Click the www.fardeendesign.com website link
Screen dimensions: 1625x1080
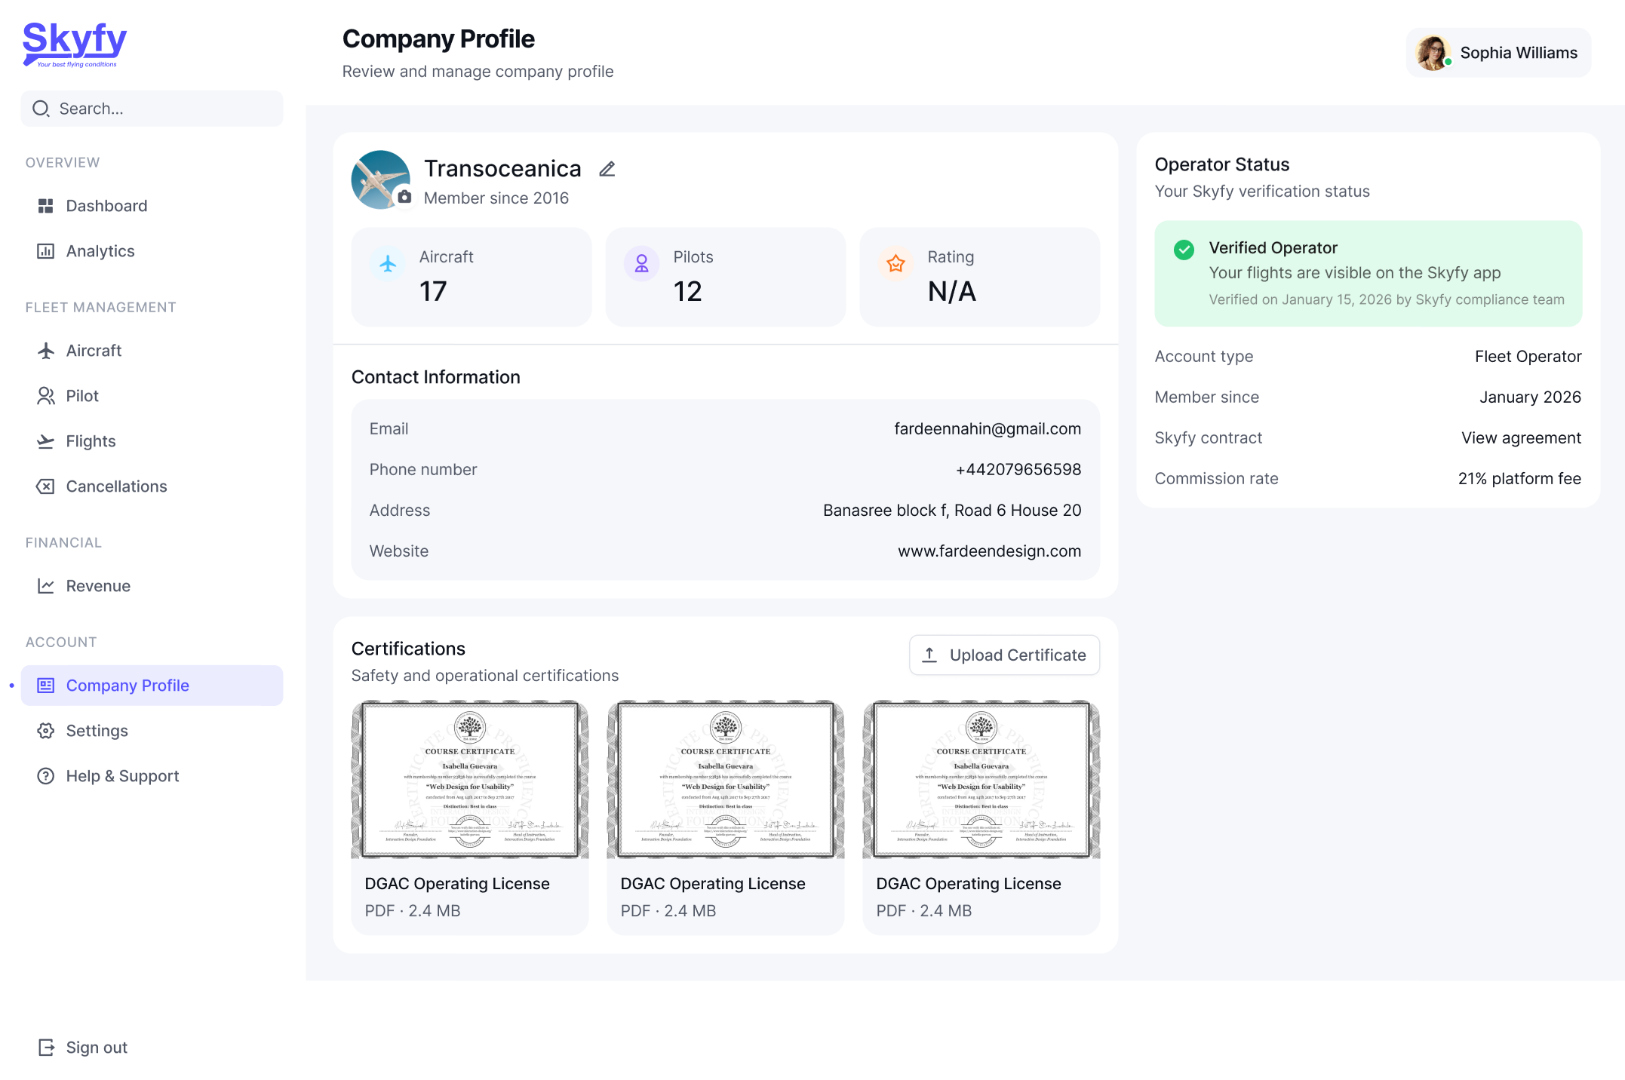[x=989, y=551]
